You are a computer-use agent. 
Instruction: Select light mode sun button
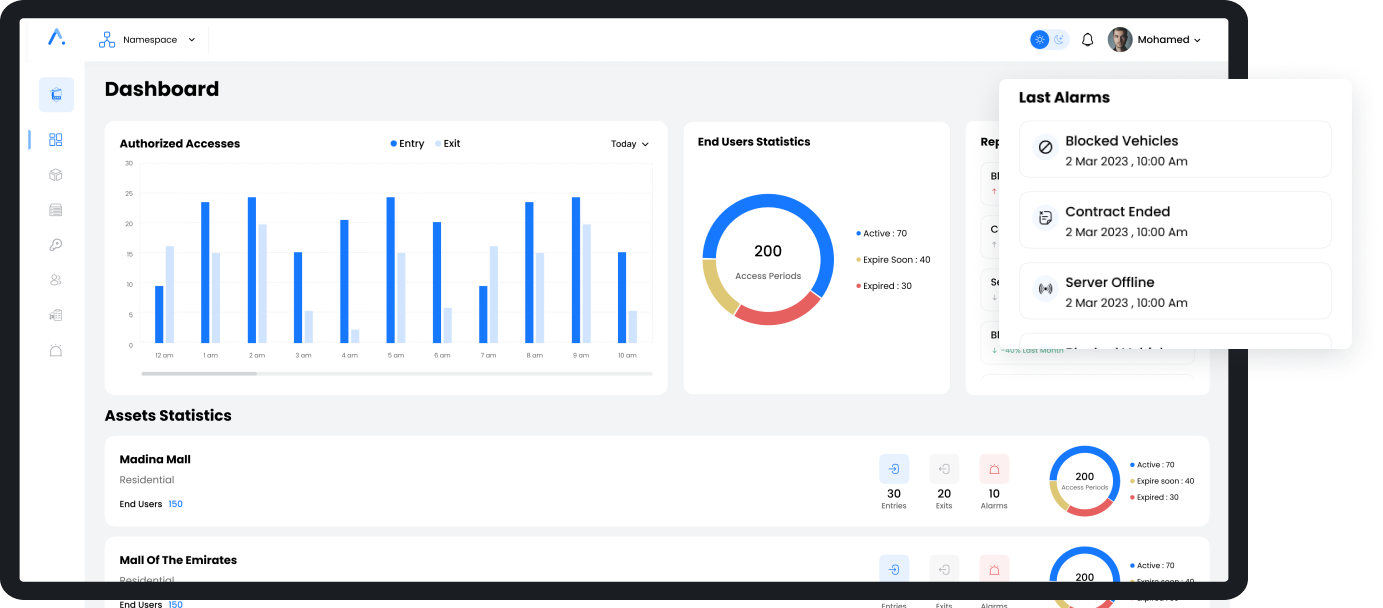pos(1040,40)
